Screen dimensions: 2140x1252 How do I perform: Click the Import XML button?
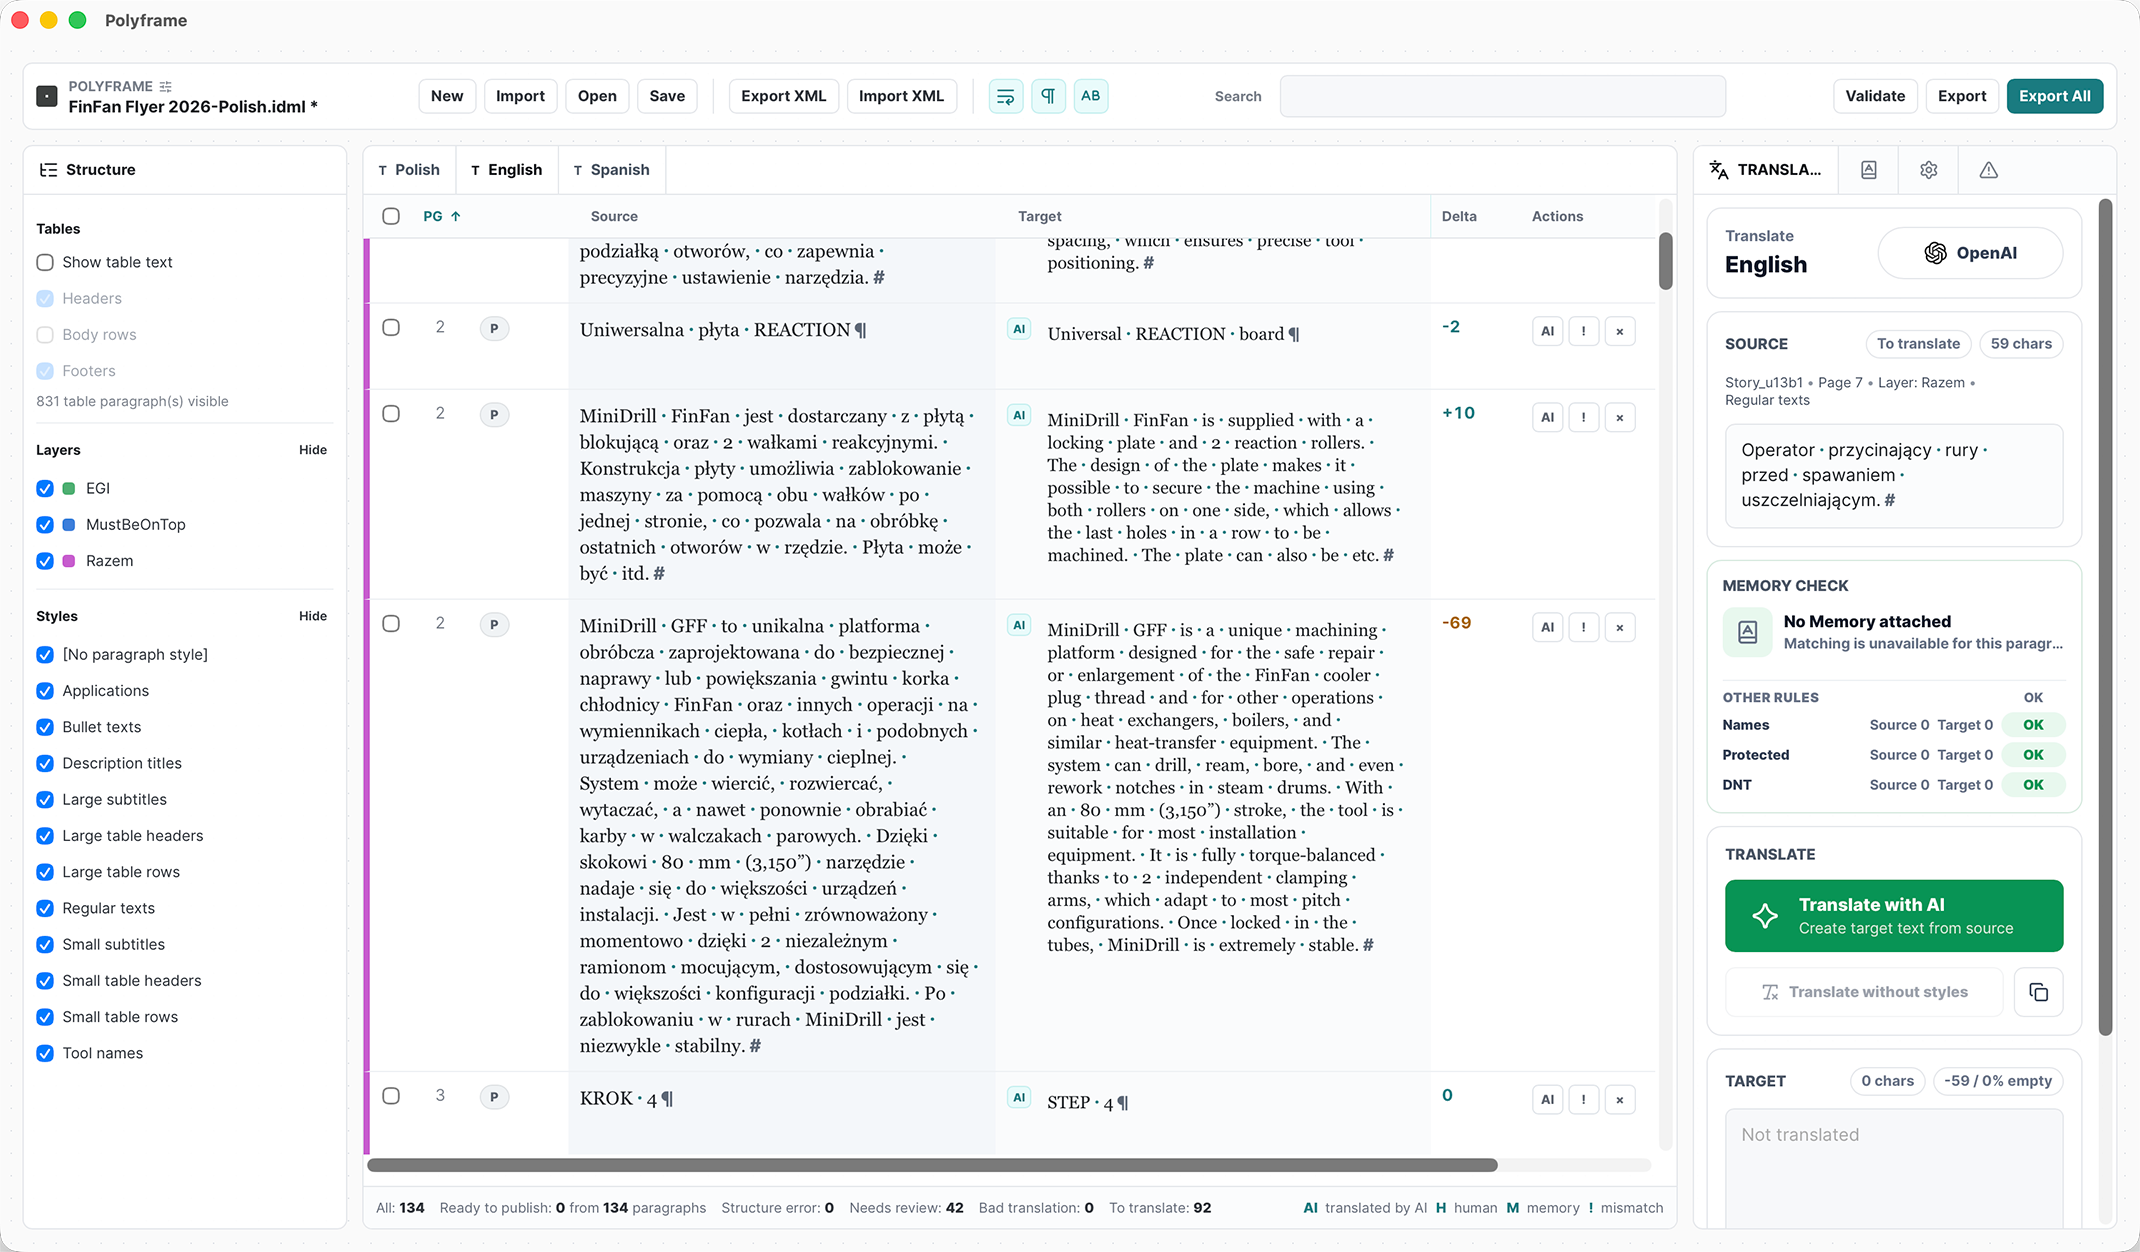pyautogui.click(x=901, y=96)
